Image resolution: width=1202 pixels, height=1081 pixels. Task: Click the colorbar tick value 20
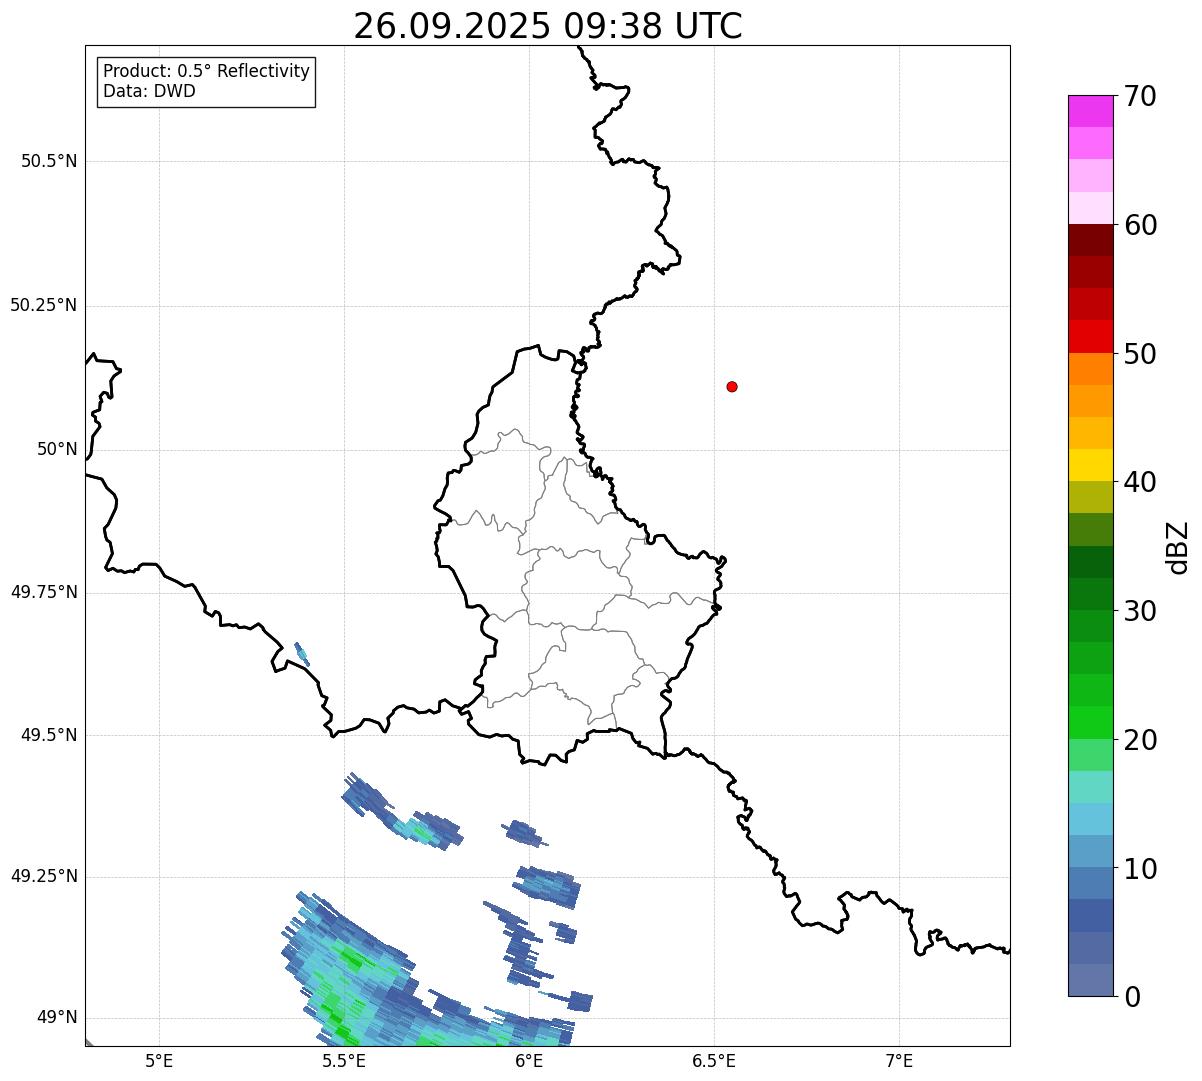pos(1140,740)
